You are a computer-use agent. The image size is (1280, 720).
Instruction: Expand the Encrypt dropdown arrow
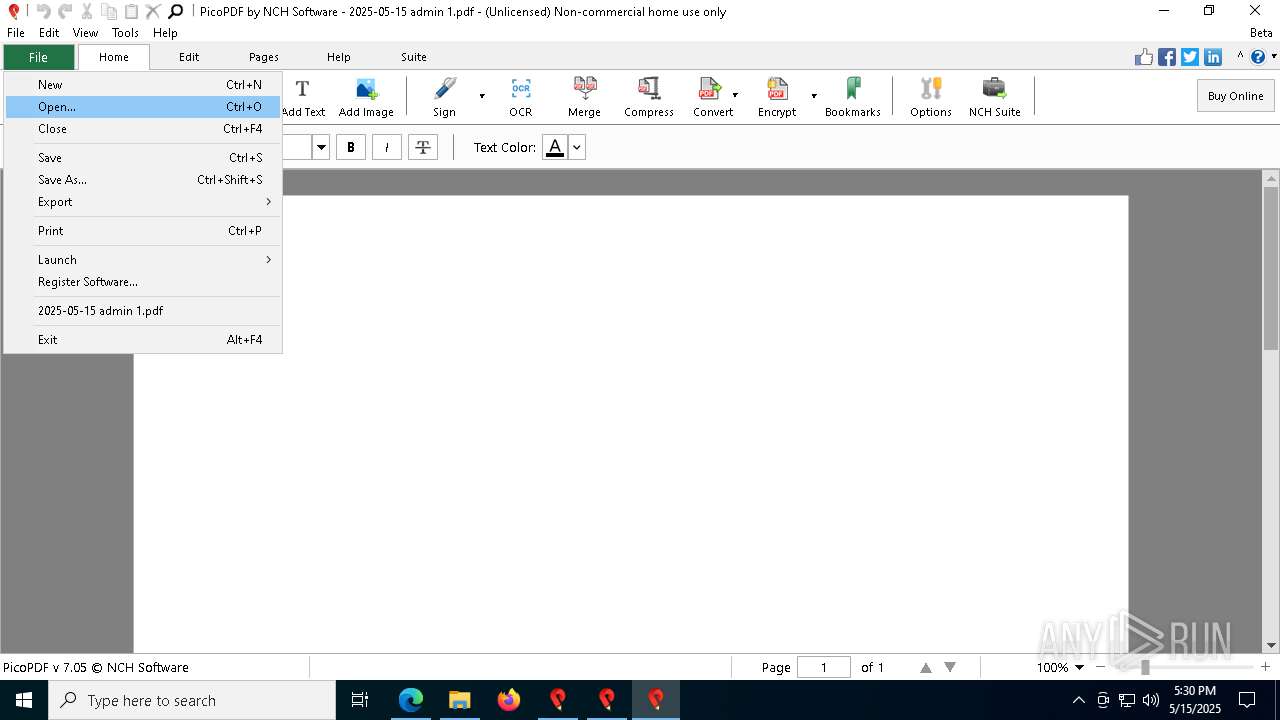[x=814, y=96]
